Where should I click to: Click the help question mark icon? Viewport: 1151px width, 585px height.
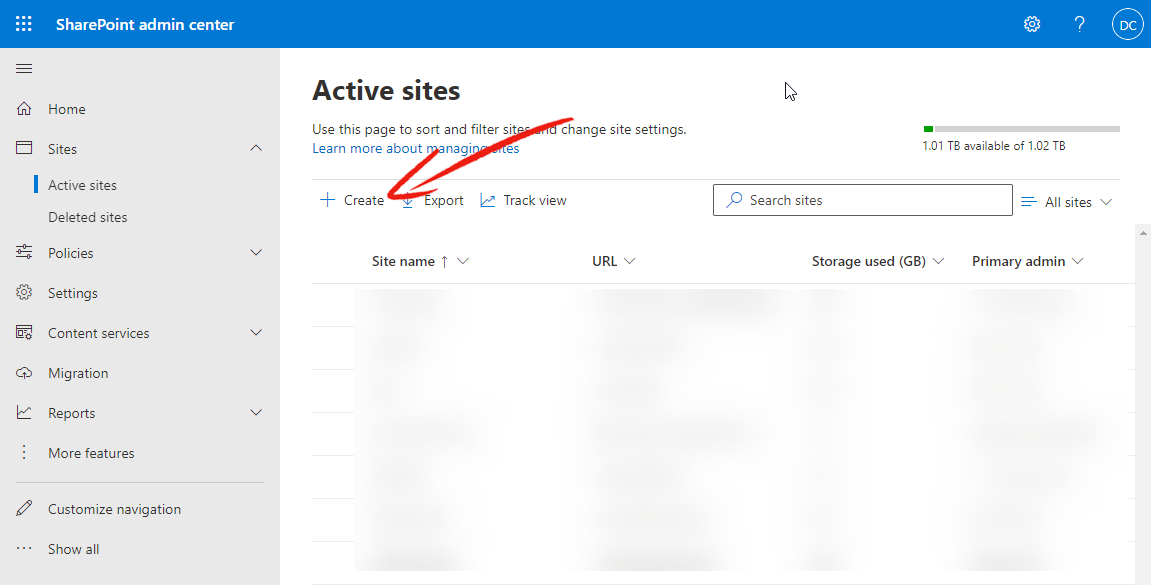pyautogui.click(x=1079, y=24)
